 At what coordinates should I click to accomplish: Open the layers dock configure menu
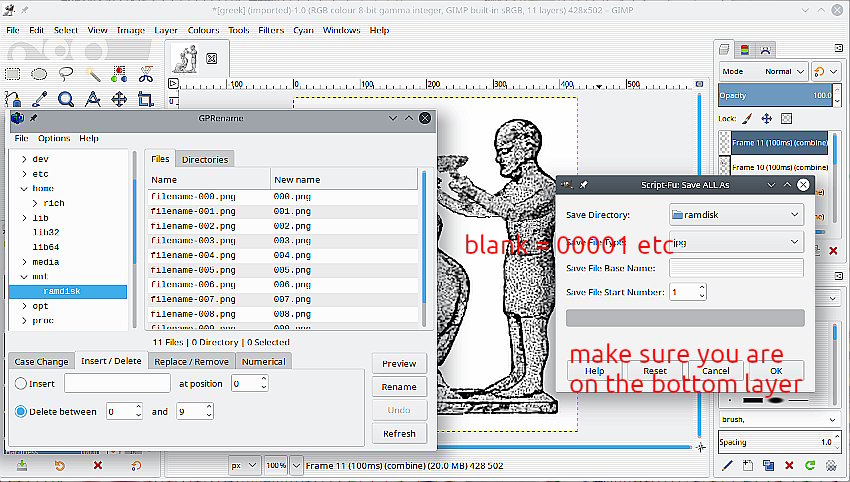(x=839, y=48)
